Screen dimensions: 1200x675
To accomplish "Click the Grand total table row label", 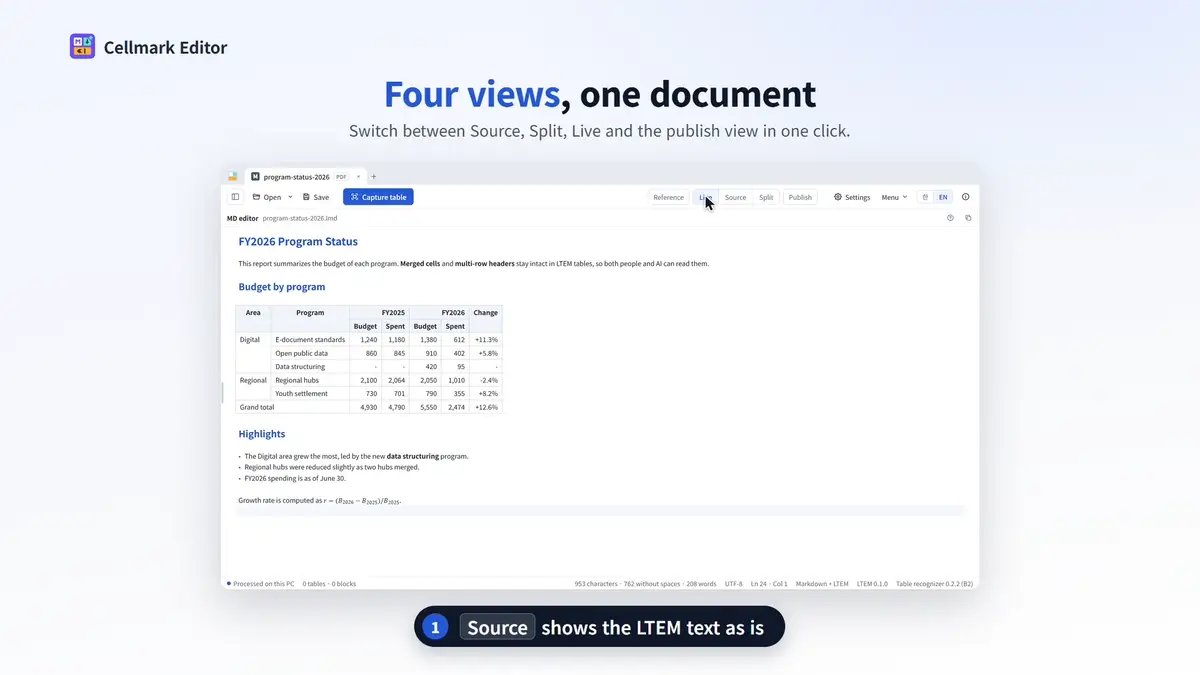I will [292, 407].
